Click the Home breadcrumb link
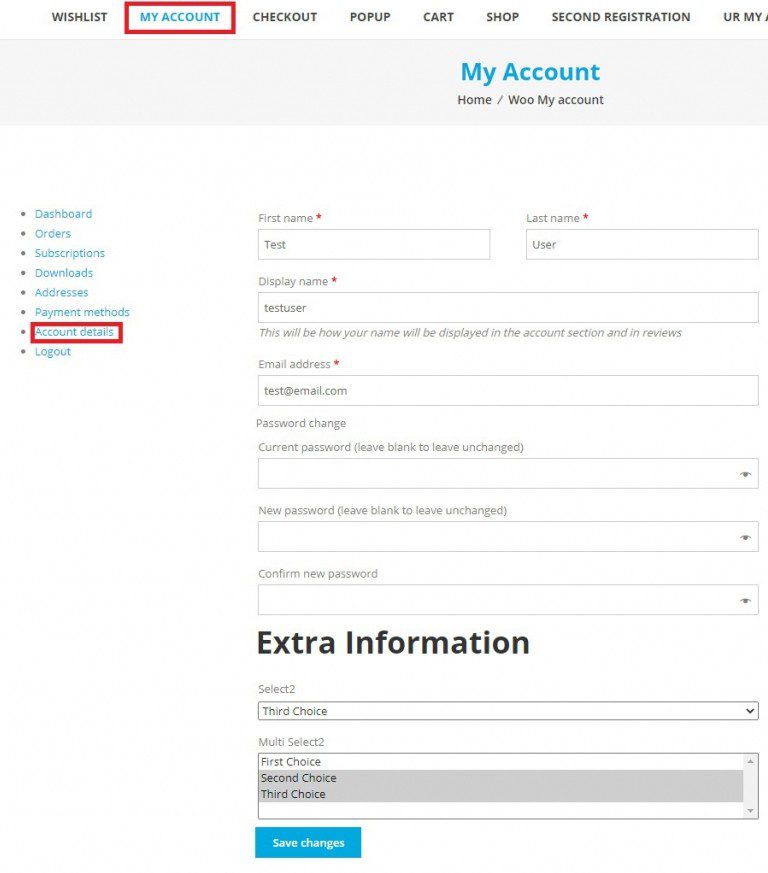 pyautogui.click(x=475, y=100)
